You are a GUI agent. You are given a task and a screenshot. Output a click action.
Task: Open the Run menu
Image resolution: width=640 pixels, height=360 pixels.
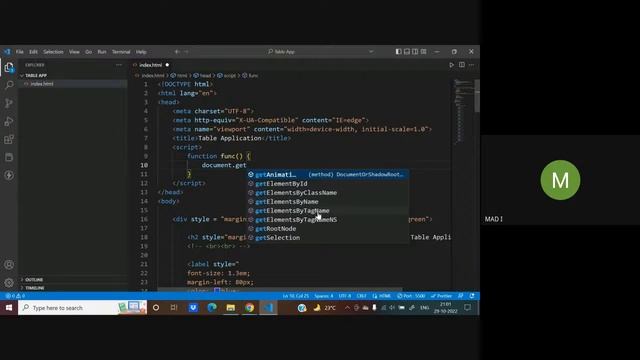[102, 52]
